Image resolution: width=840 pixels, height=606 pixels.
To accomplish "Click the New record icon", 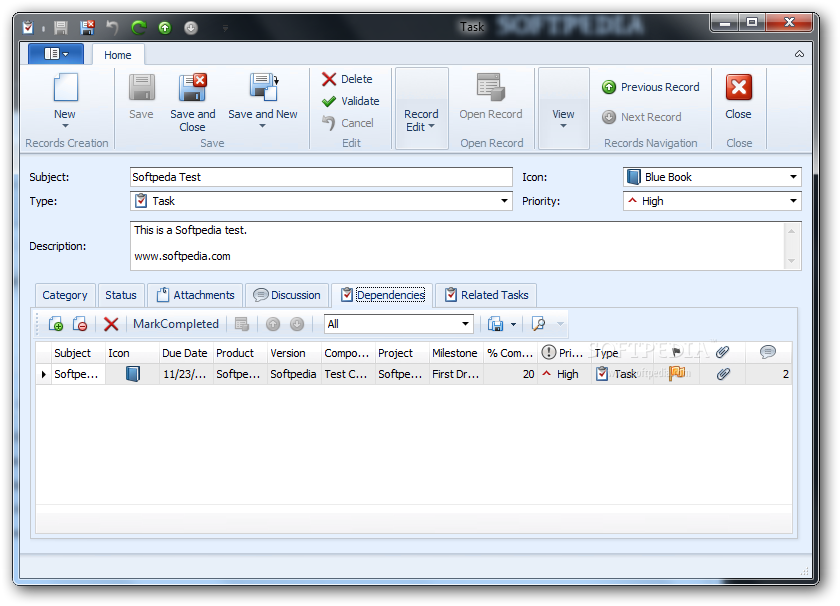I will [x=65, y=87].
